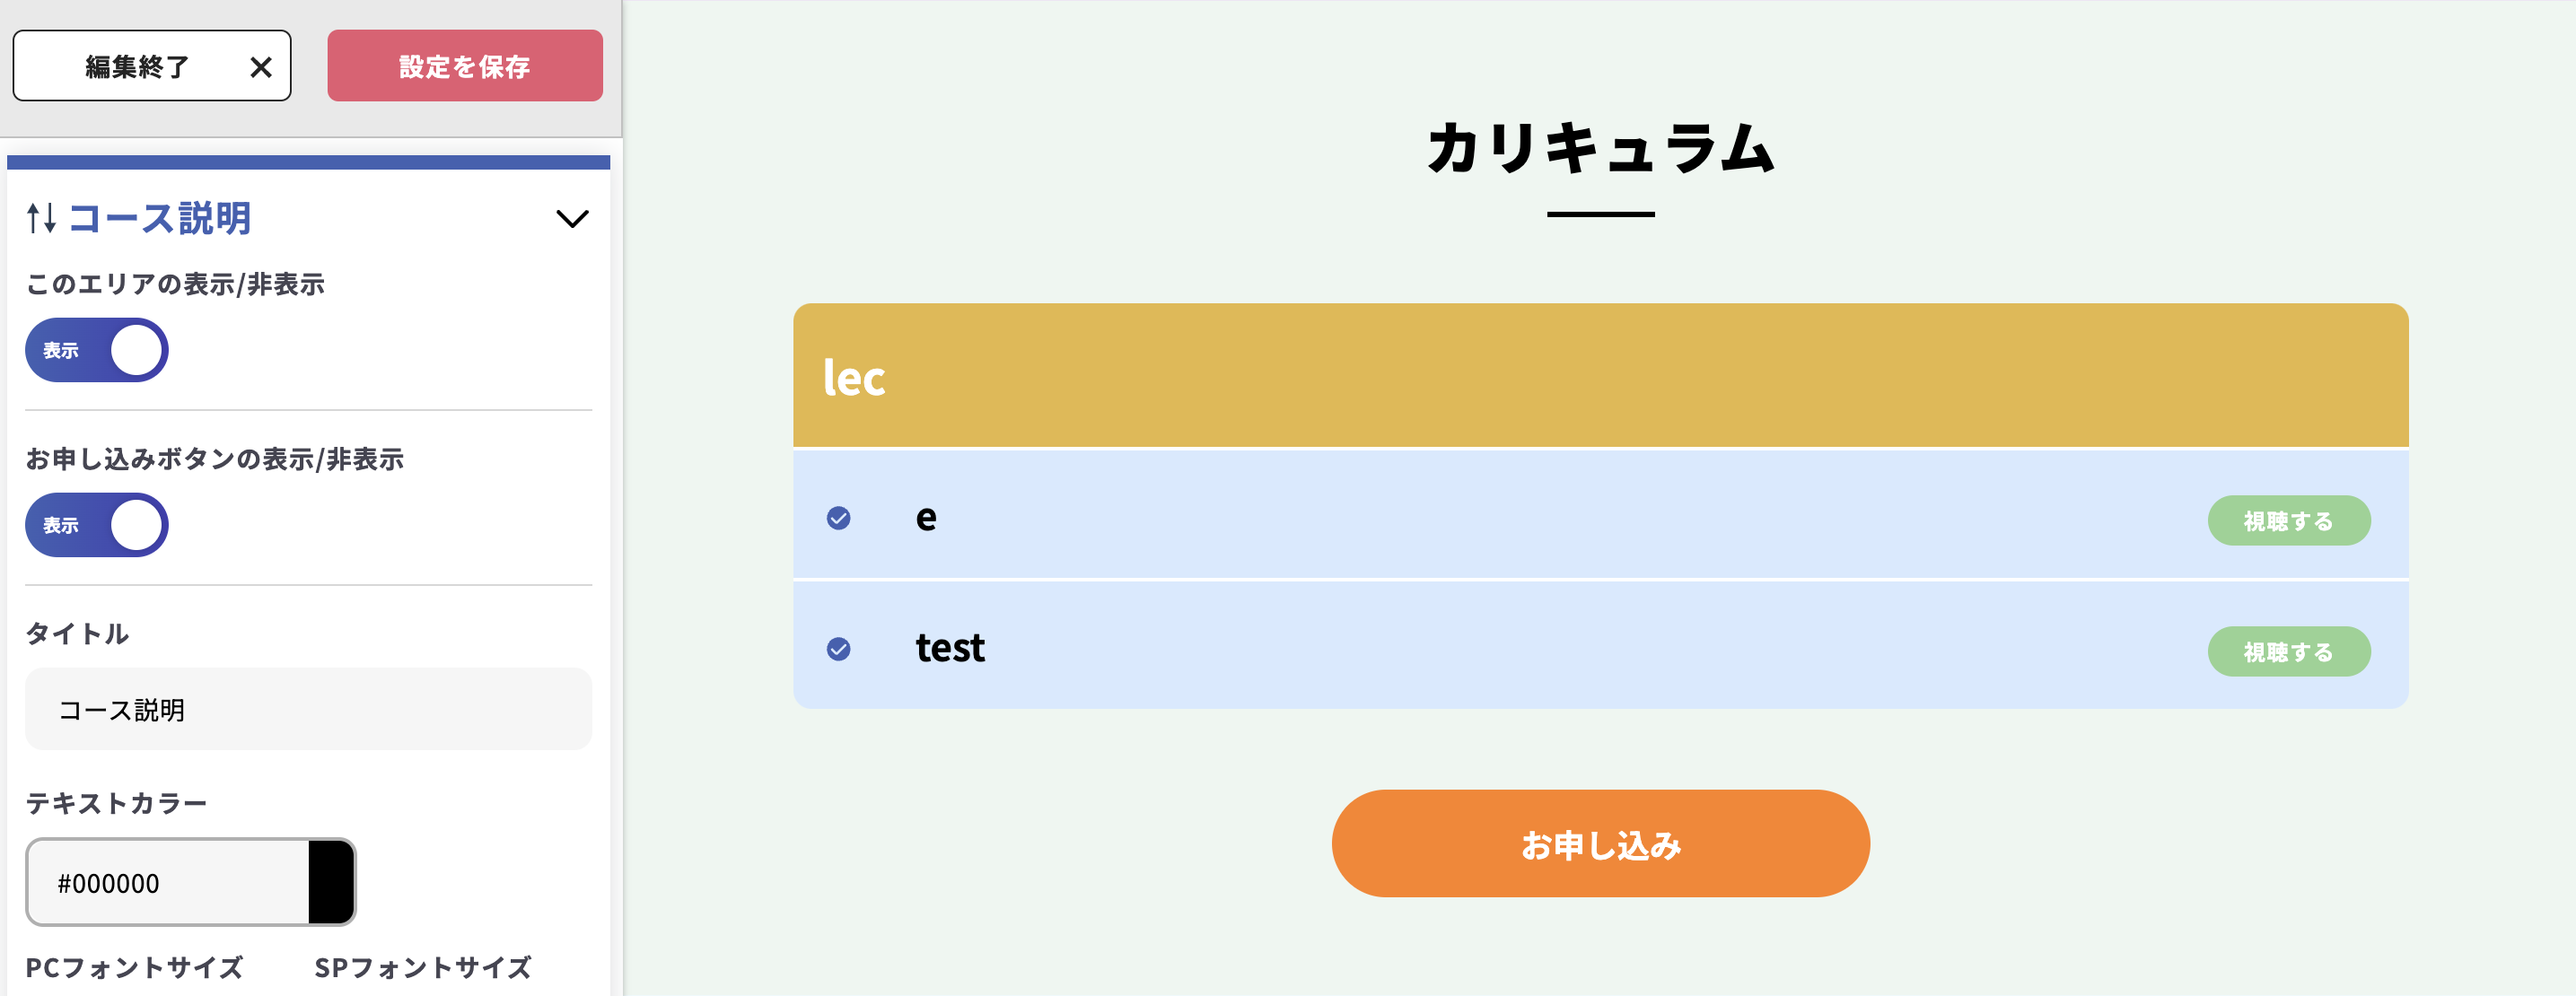Screen dimensions: 2576x996
Task: Click the blue checkmark icon for lesson e
Action: tap(839, 517)
